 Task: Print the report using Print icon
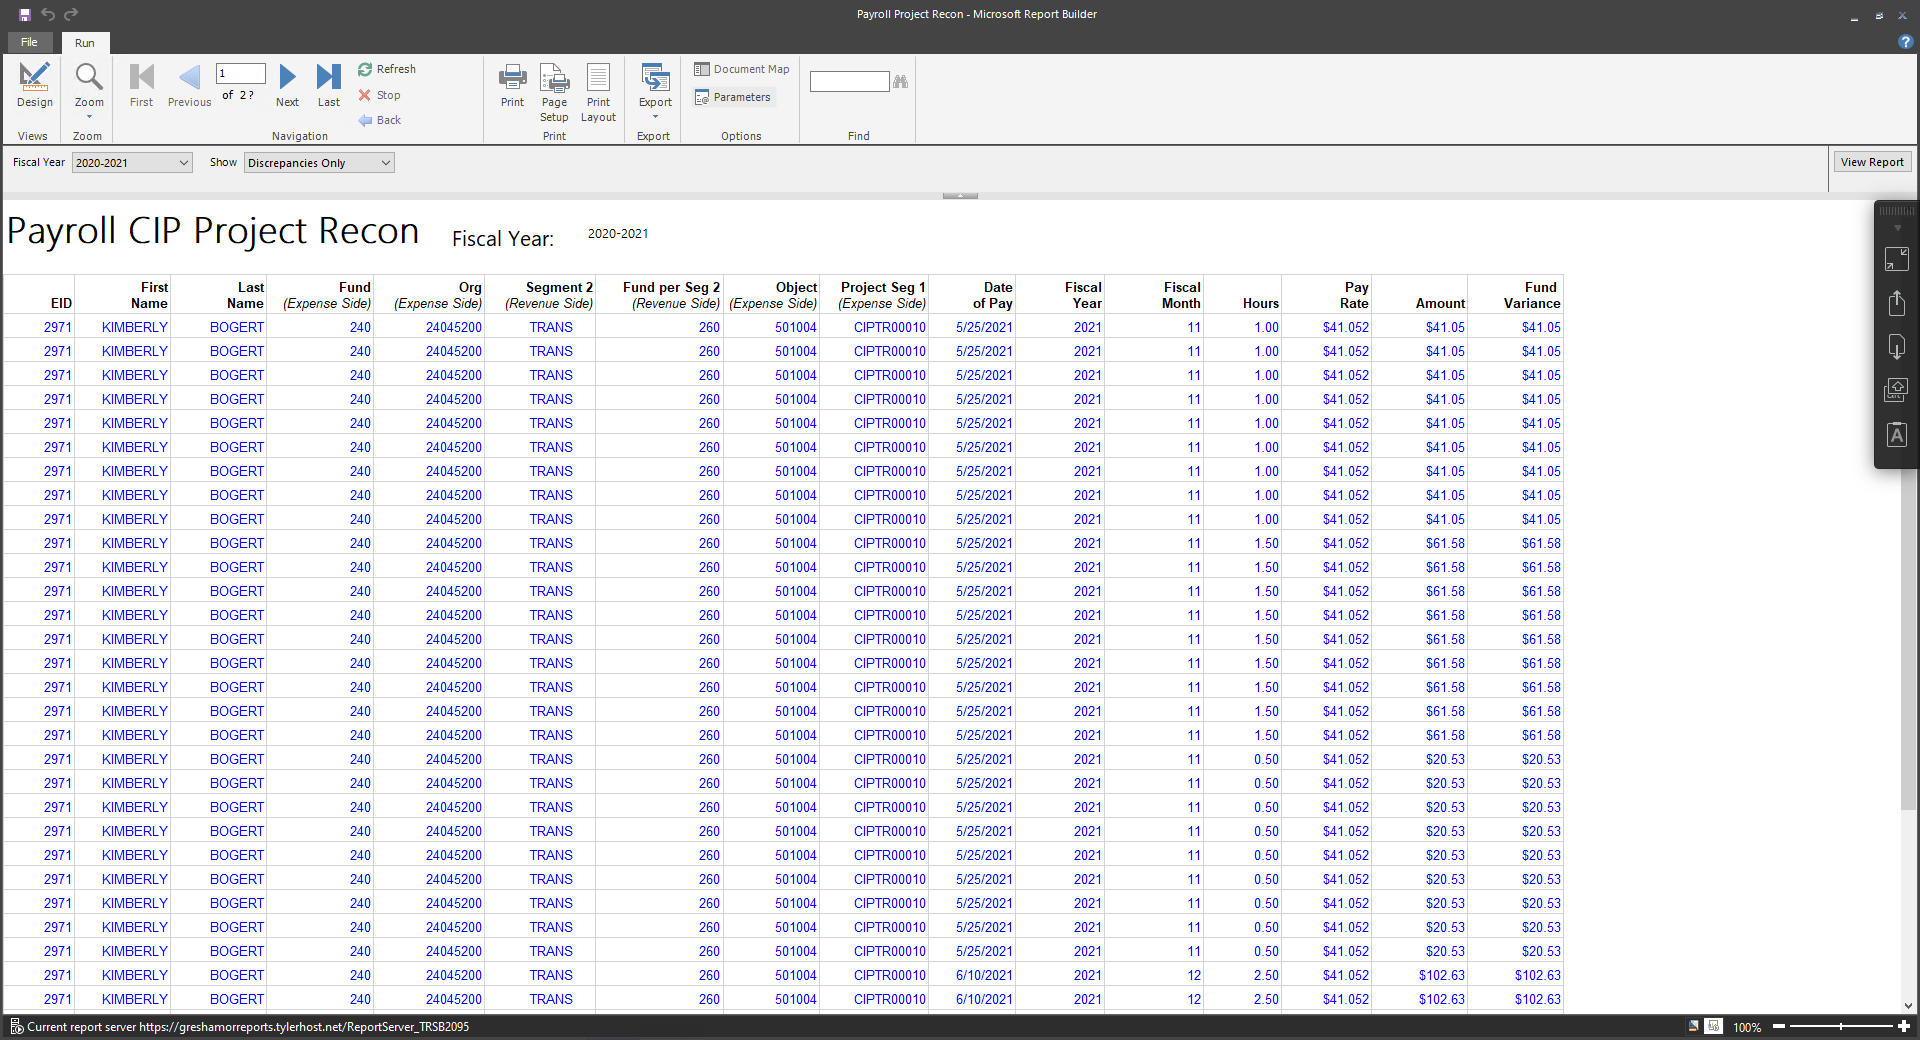(512, 85)
